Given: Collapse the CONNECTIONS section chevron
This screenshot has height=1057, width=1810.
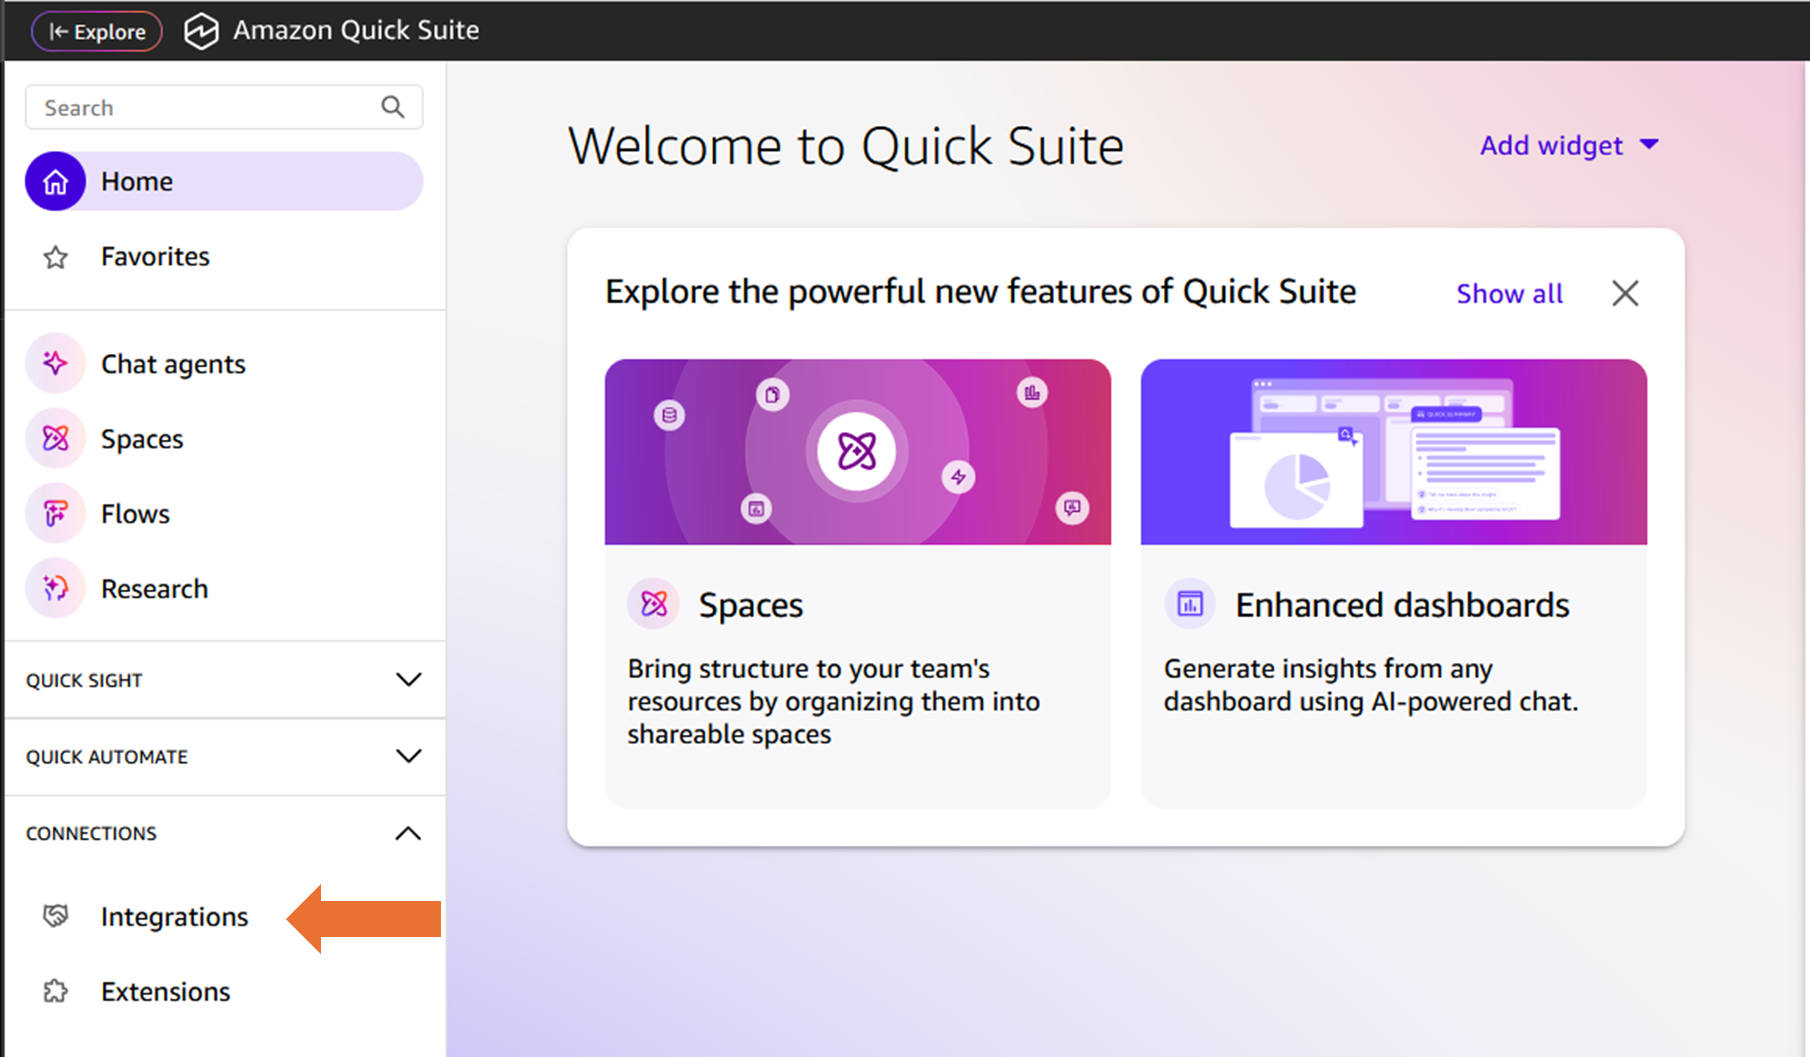Looking at the screenshot, I should [x=408, y=833].
